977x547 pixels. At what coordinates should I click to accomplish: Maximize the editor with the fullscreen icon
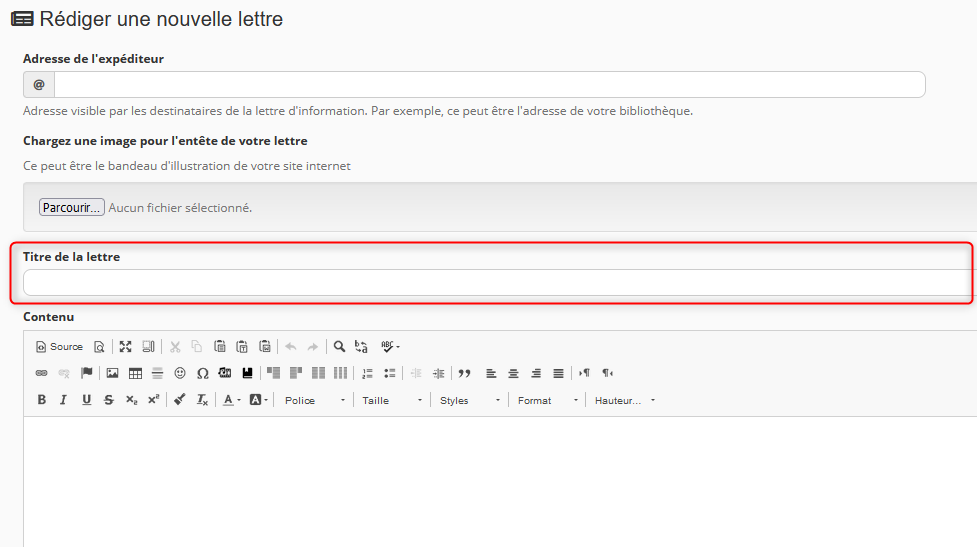(x=126, y=347)
